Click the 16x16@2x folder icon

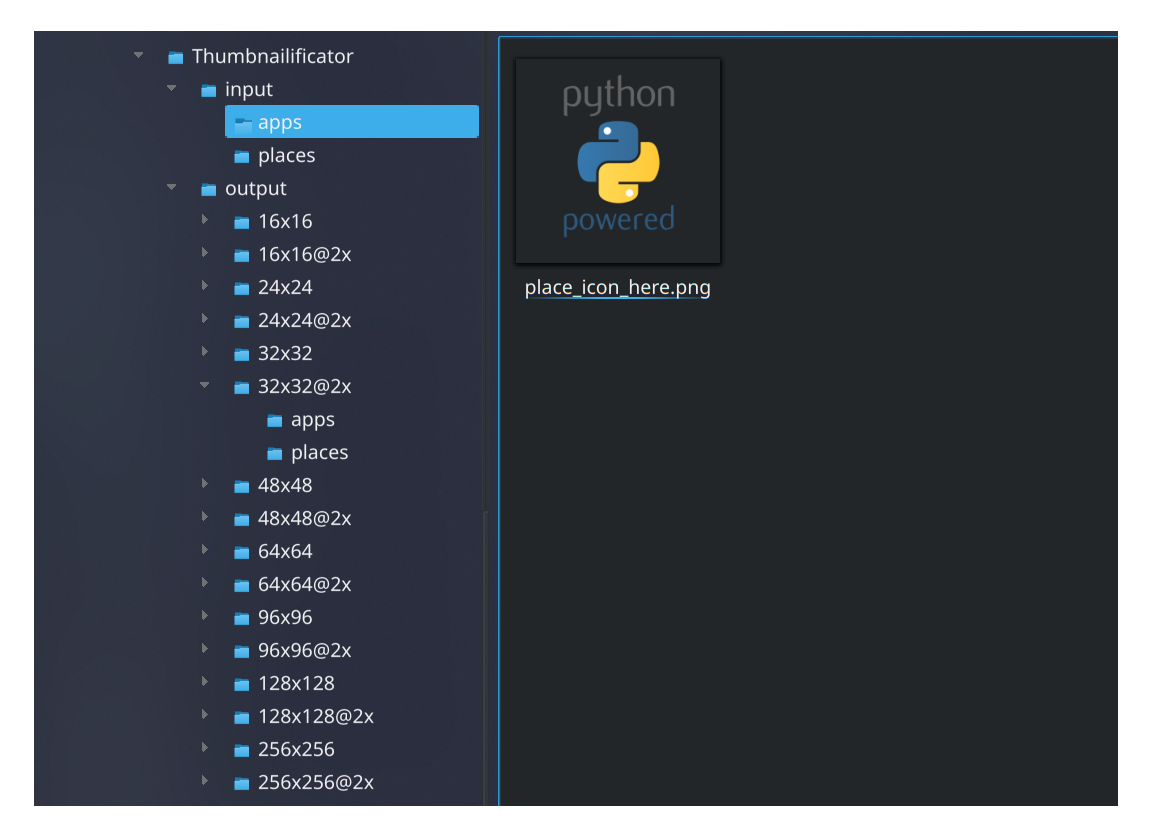click(241, 255)
